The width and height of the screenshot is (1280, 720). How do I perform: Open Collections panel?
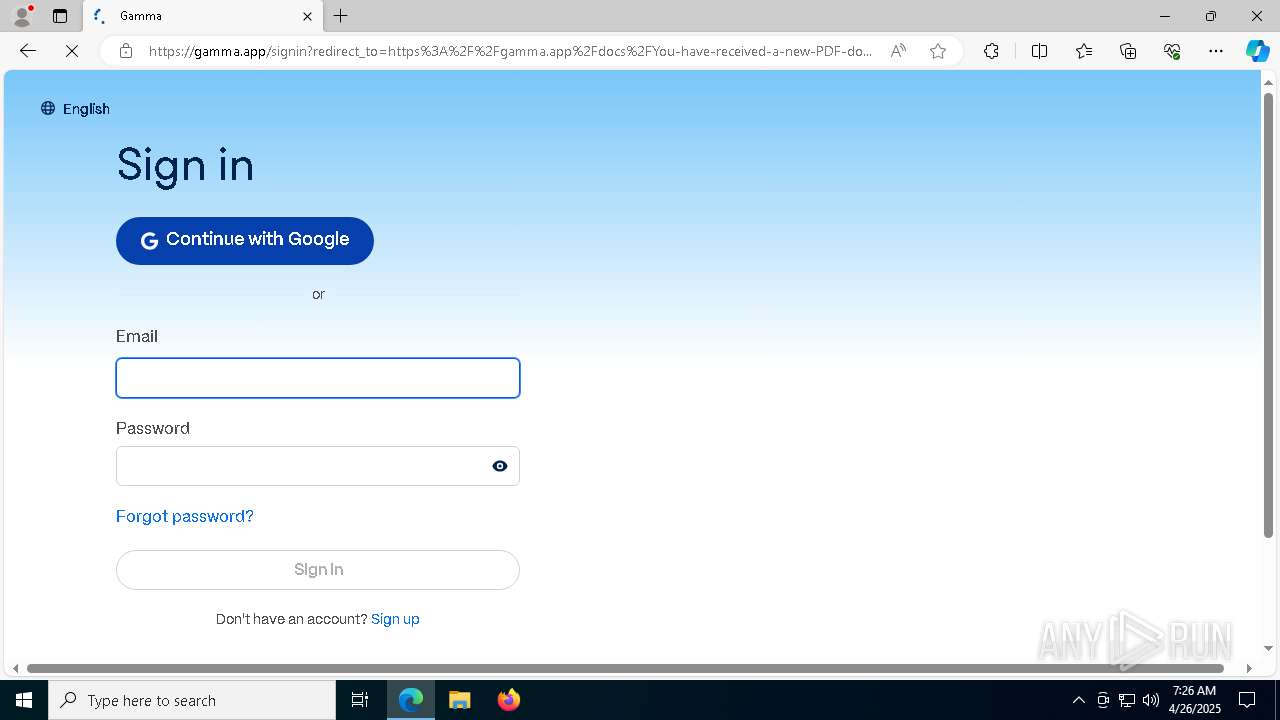tap(1128, 51)
